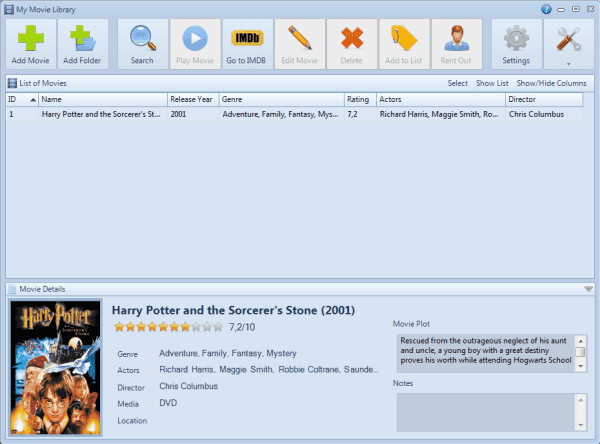Open the Select menu in list header
This screenshot has height=444, width=600.
pos(458,83)
